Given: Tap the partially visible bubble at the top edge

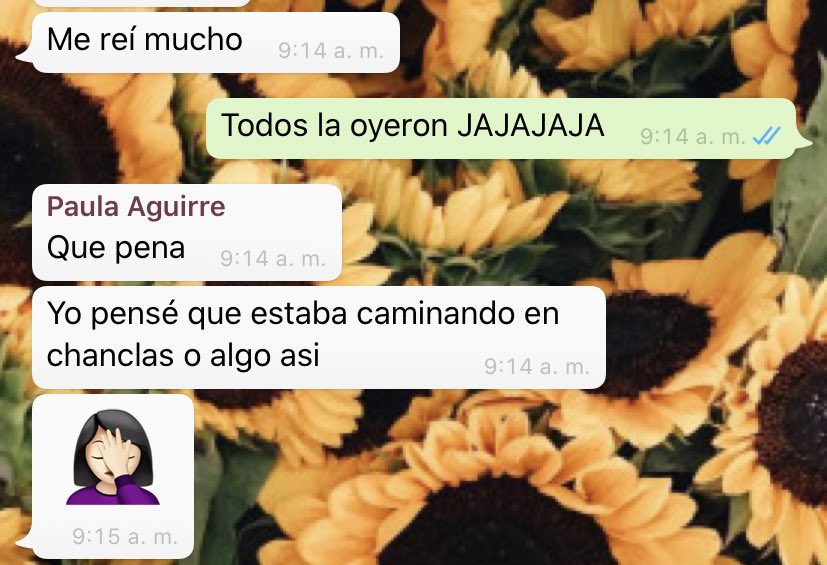Looking at the screenshot, I should coord(141,3).
